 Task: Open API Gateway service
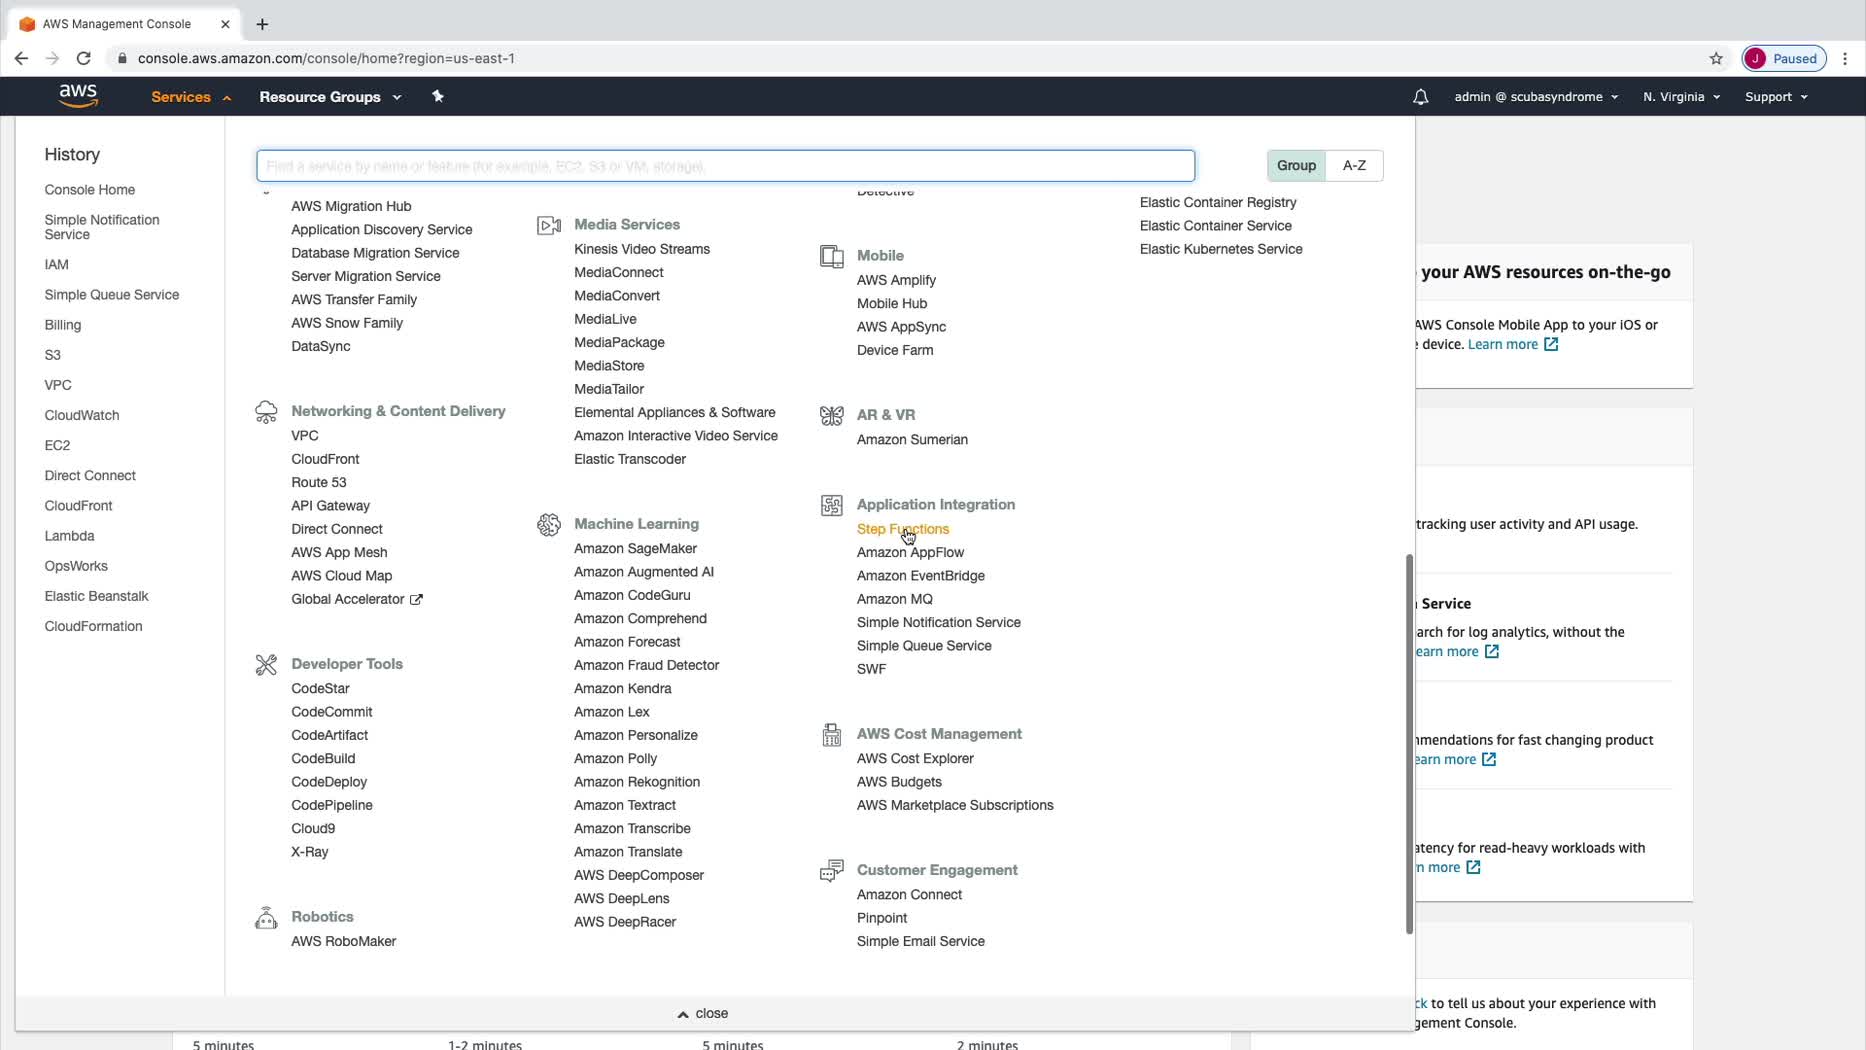pos(331,506)
